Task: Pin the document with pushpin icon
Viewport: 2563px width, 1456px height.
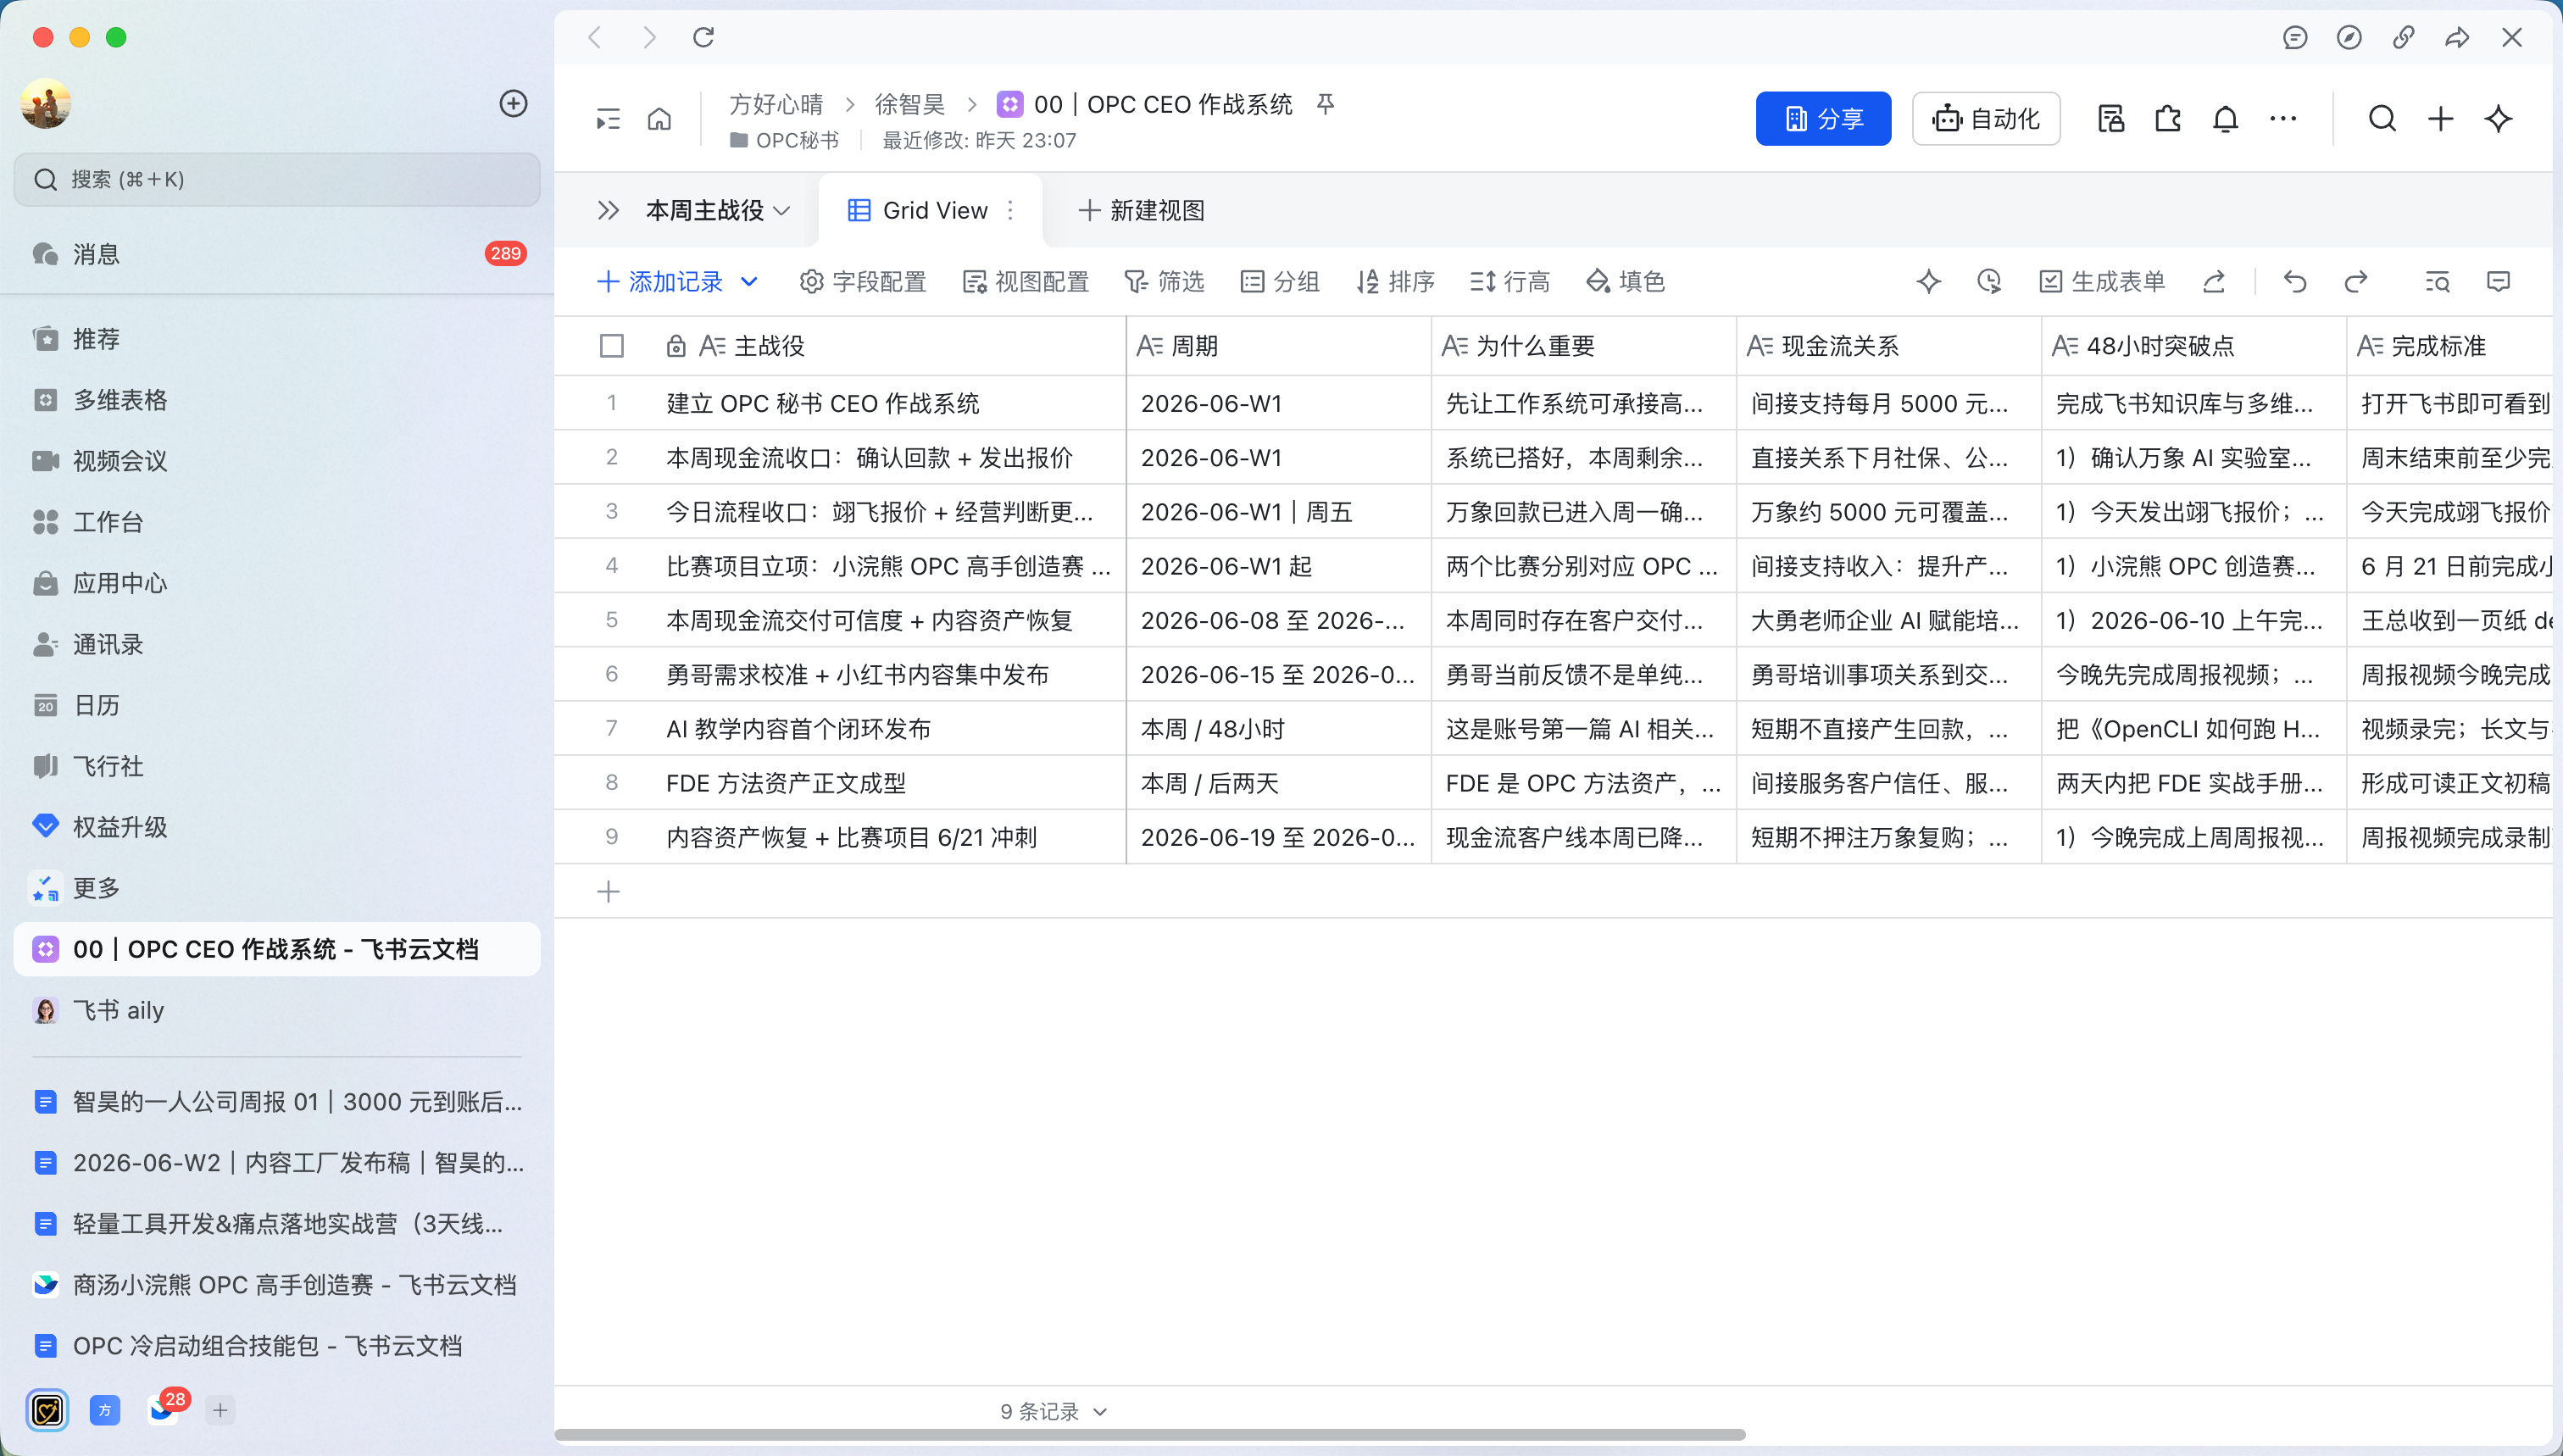Action: tap(1325, 104)
